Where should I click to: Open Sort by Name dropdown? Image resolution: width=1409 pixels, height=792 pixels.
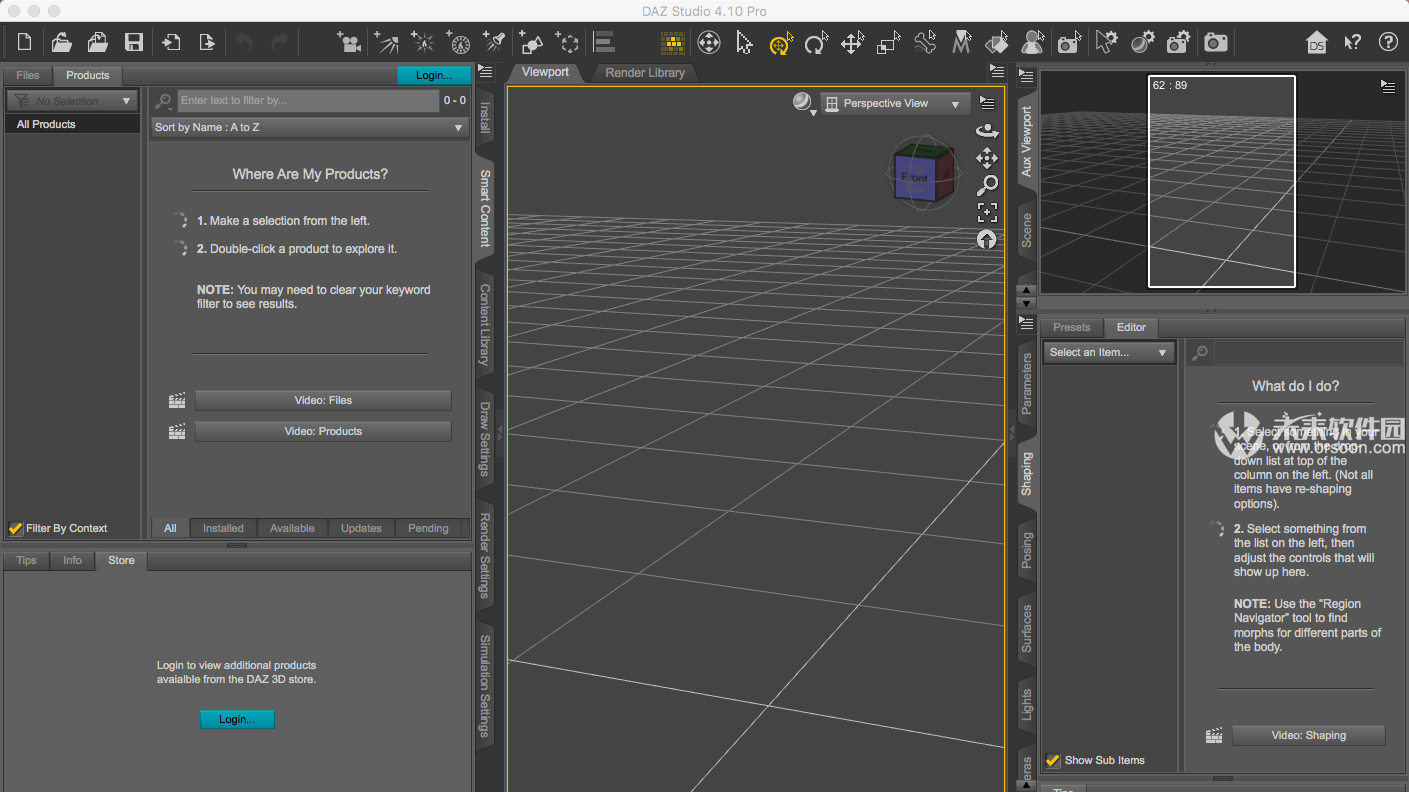click(x=309, y=127)
